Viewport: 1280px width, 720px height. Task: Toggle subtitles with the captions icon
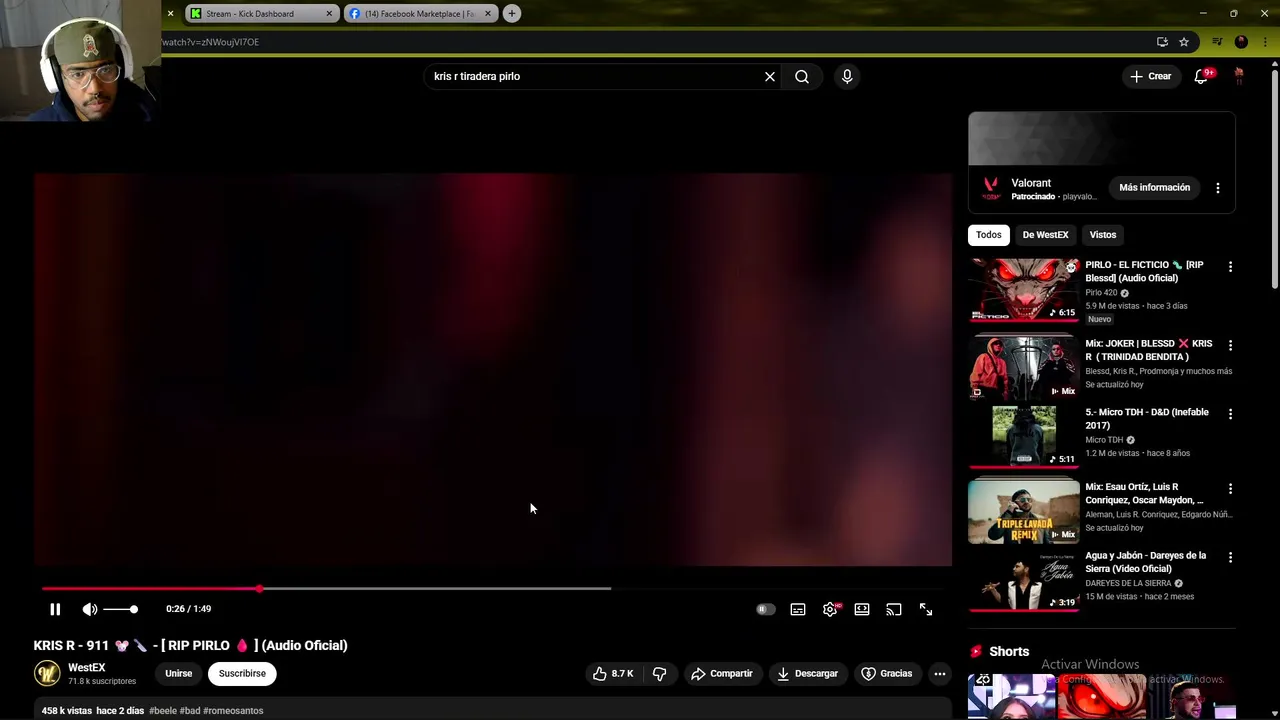click(798, 609)
